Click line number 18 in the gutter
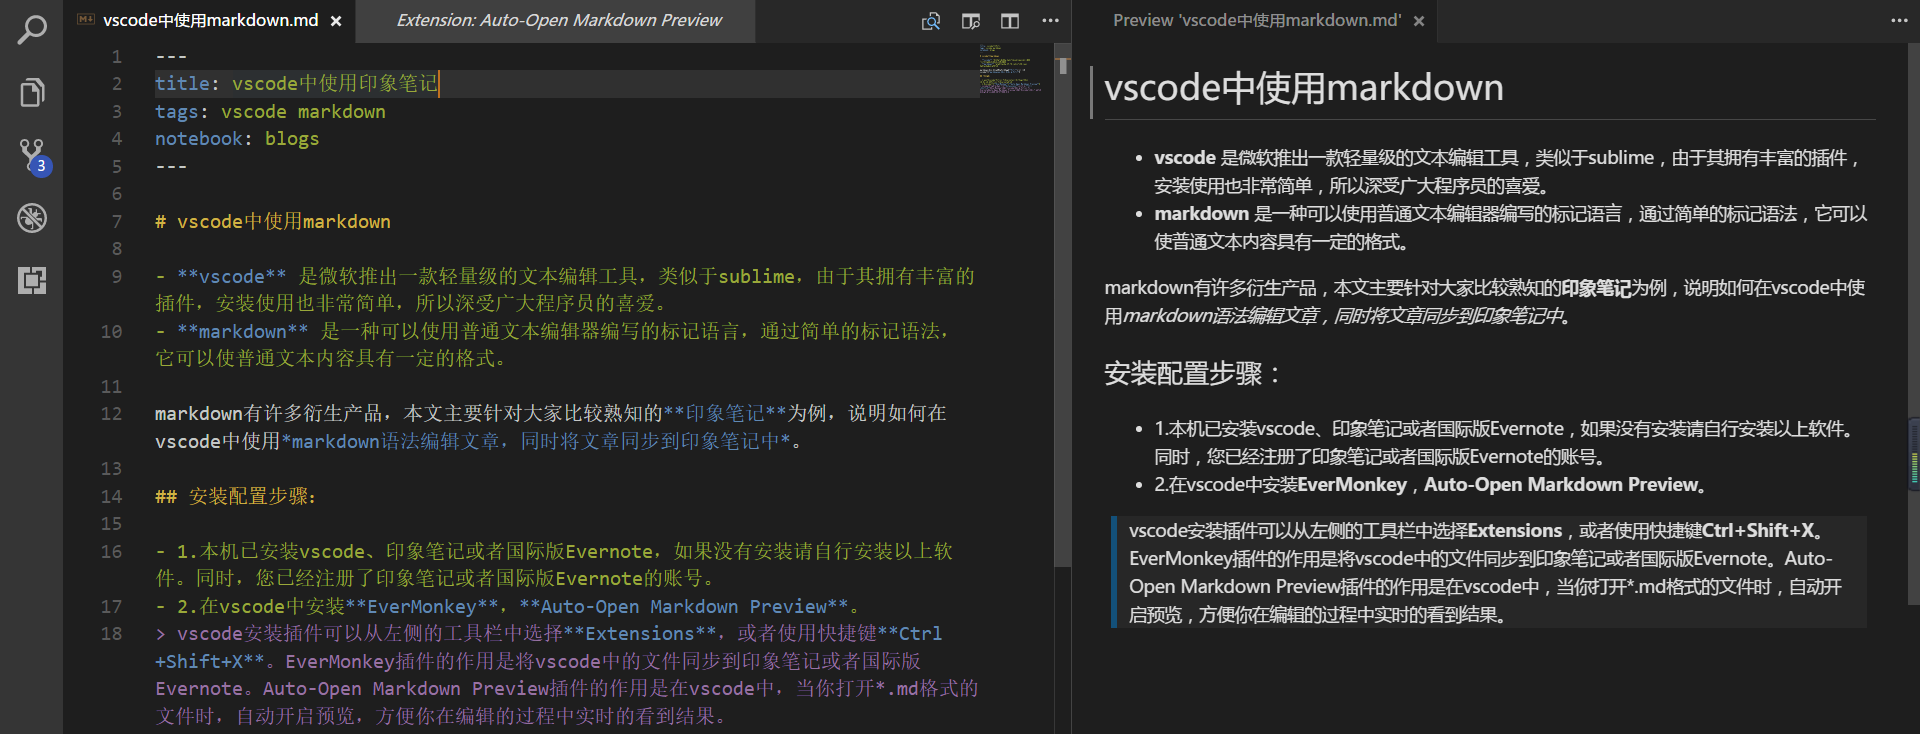The image size is (1920, 734). coord(111,634)
